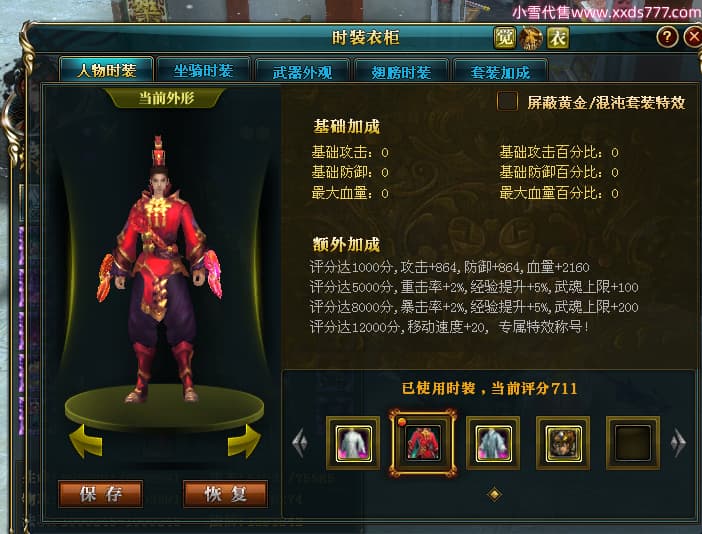
Task: Rotate character right with yellow arrow
Action: click(x=244, y=442)
